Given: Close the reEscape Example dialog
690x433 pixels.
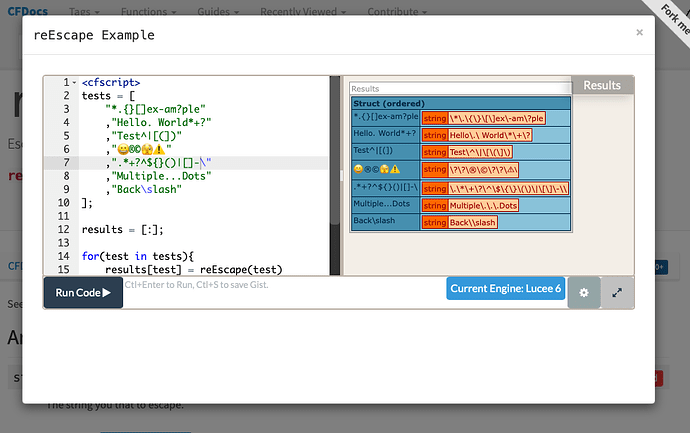Looking at the screenshot, I should [639, 32].
